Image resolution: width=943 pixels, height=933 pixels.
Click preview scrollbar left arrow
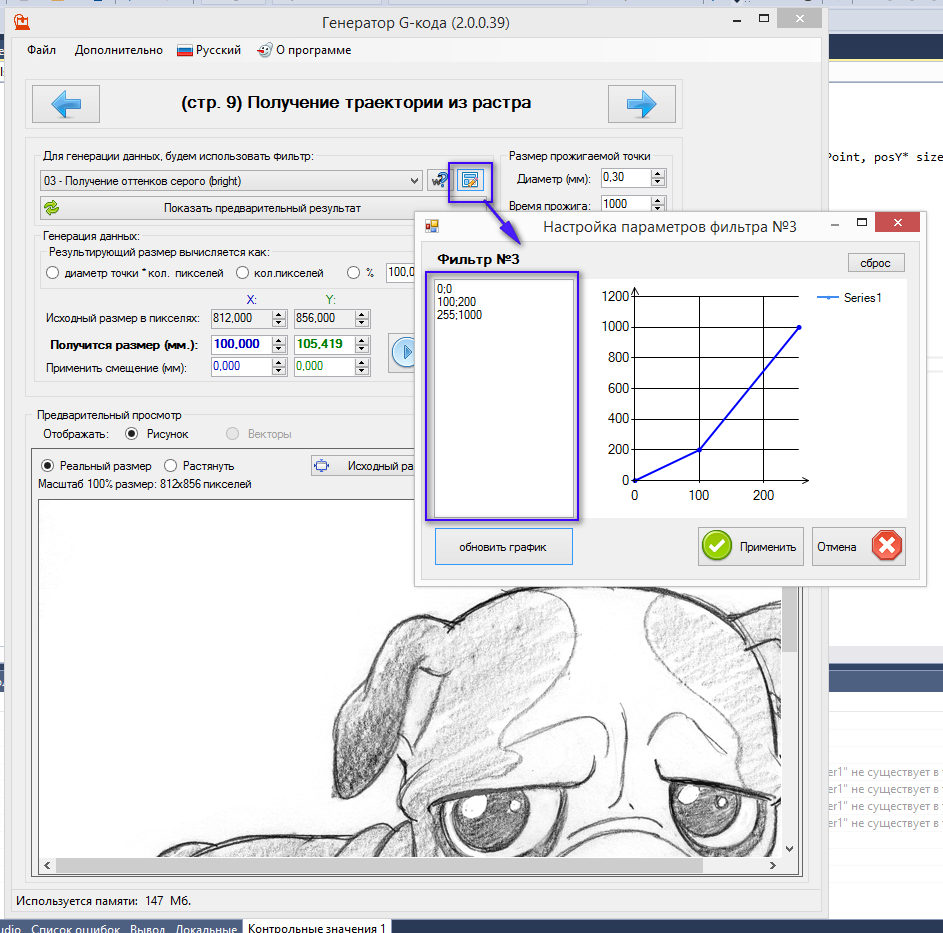tap(48, 865)
